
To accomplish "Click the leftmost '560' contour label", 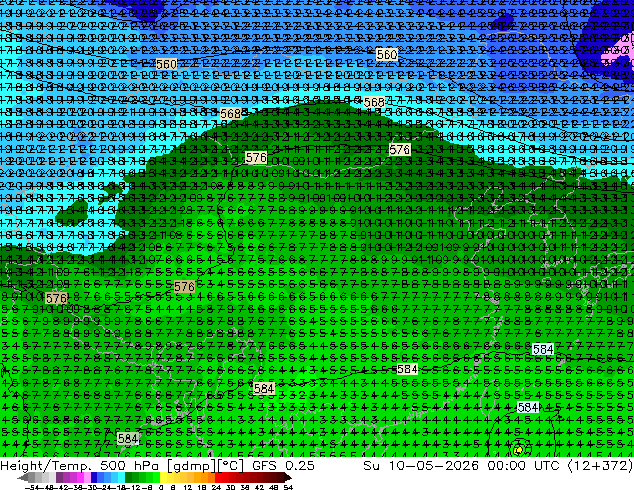I will click(x=166, y=64).
